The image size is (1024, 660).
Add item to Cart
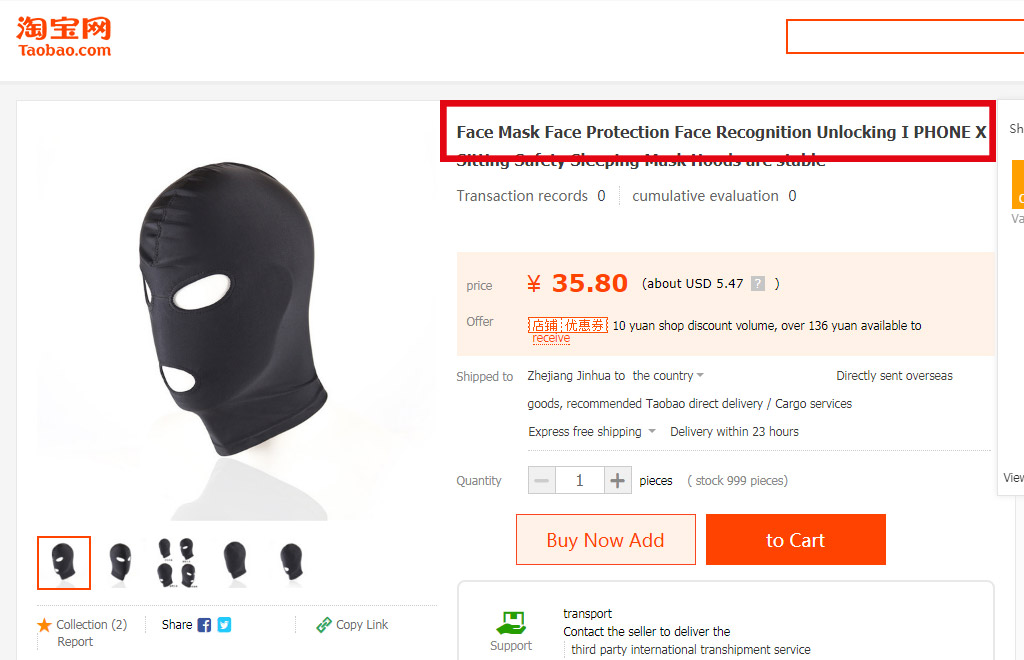tap(795, 540)
